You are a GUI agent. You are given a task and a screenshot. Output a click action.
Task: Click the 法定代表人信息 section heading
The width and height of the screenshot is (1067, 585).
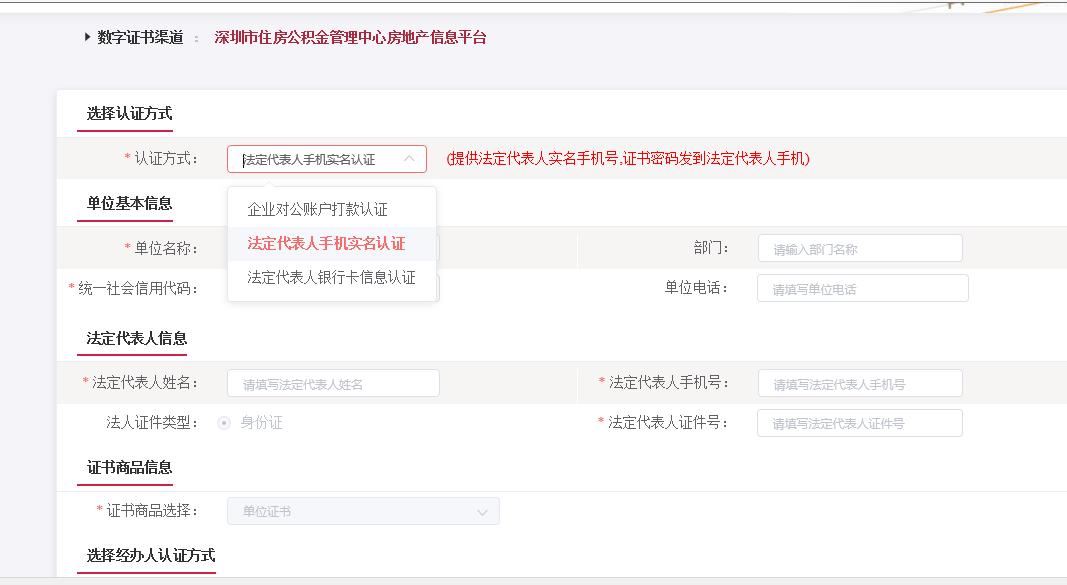[x=136, y=338]
